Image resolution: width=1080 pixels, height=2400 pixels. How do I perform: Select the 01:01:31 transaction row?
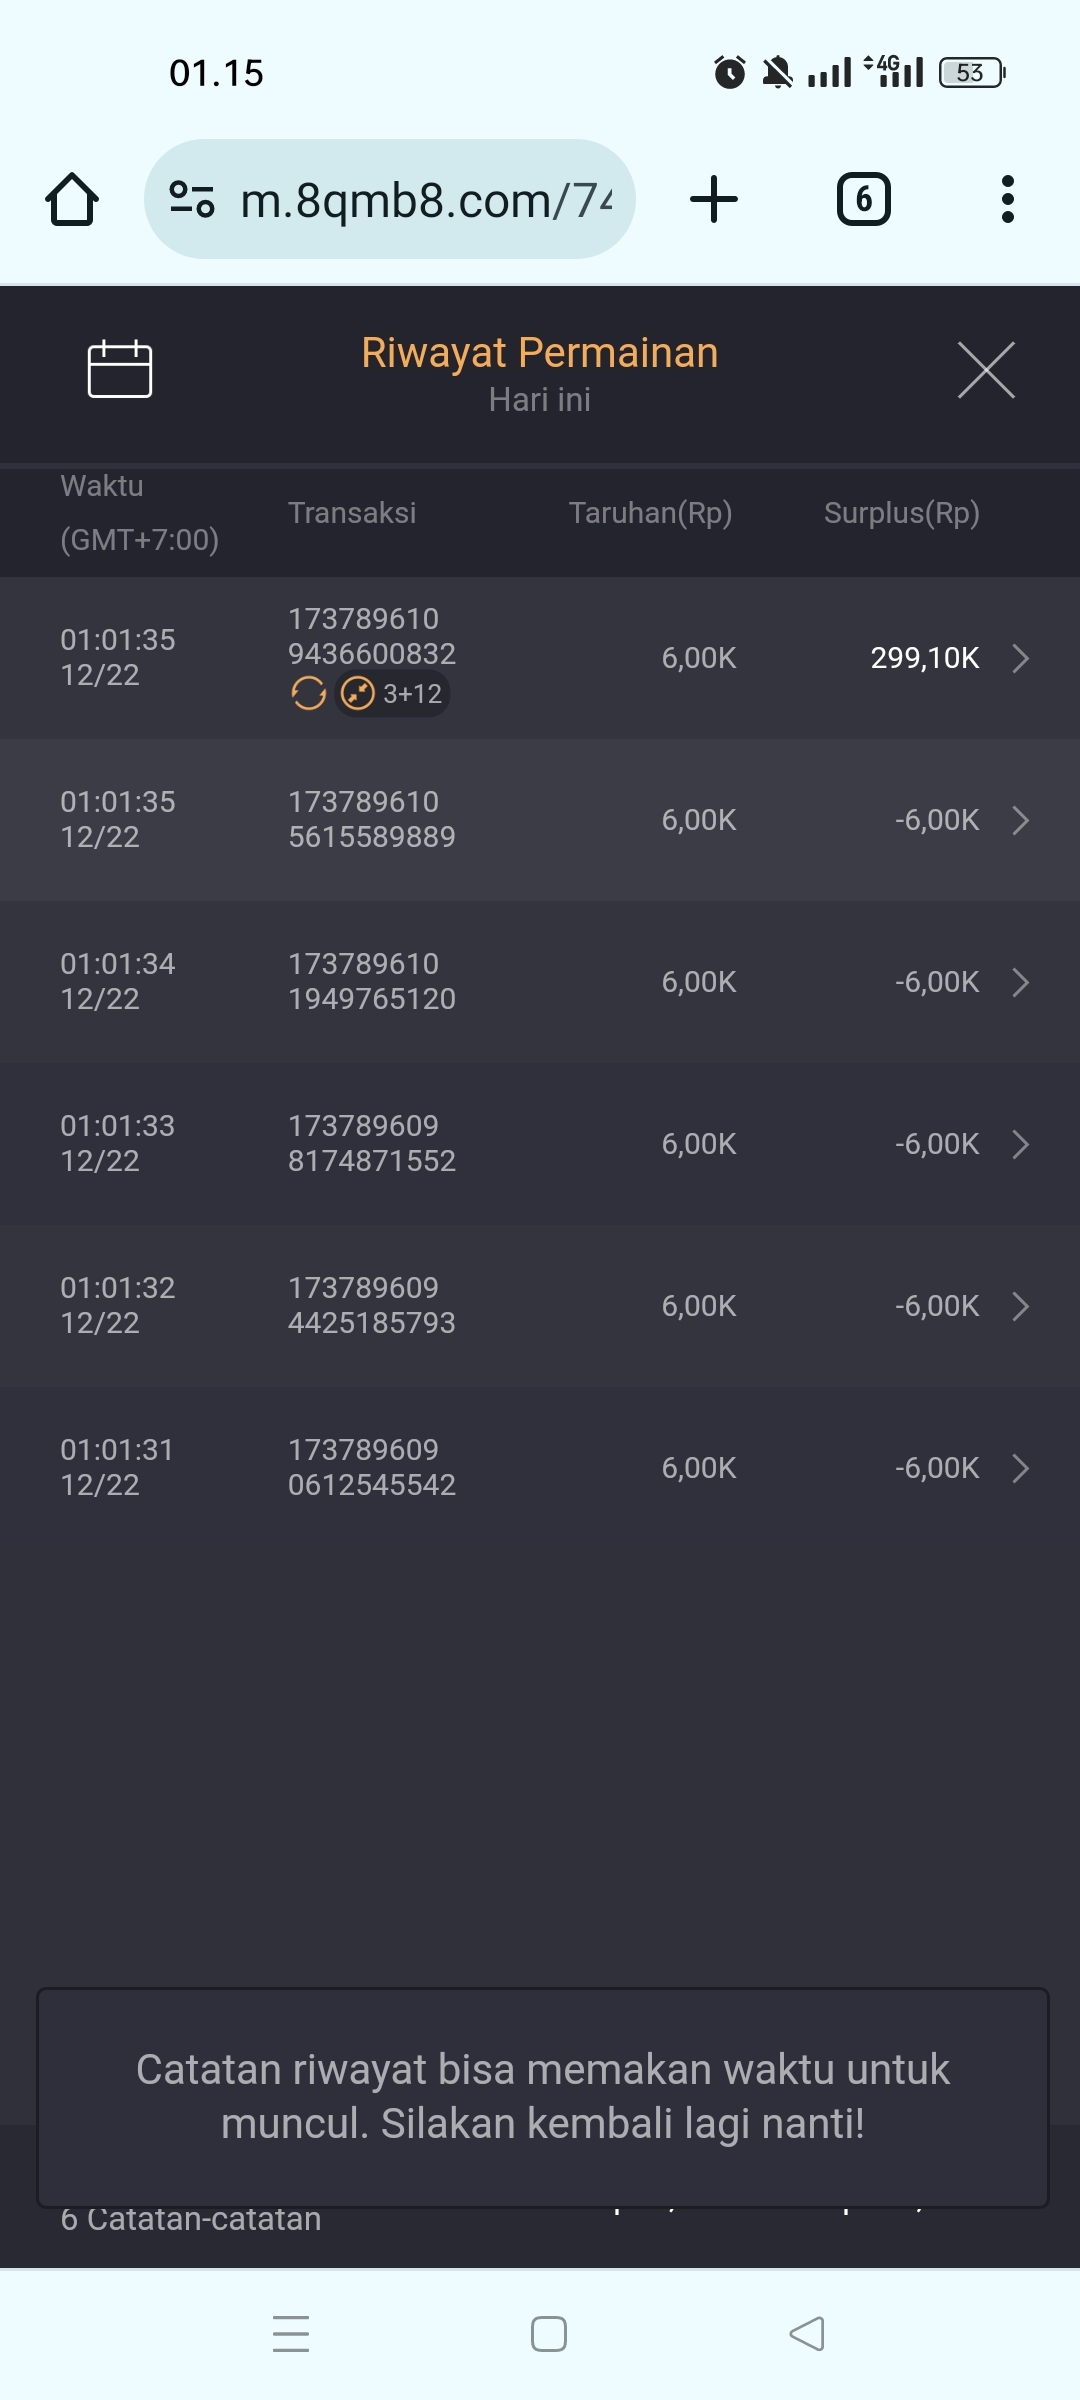click(540, 1468)
